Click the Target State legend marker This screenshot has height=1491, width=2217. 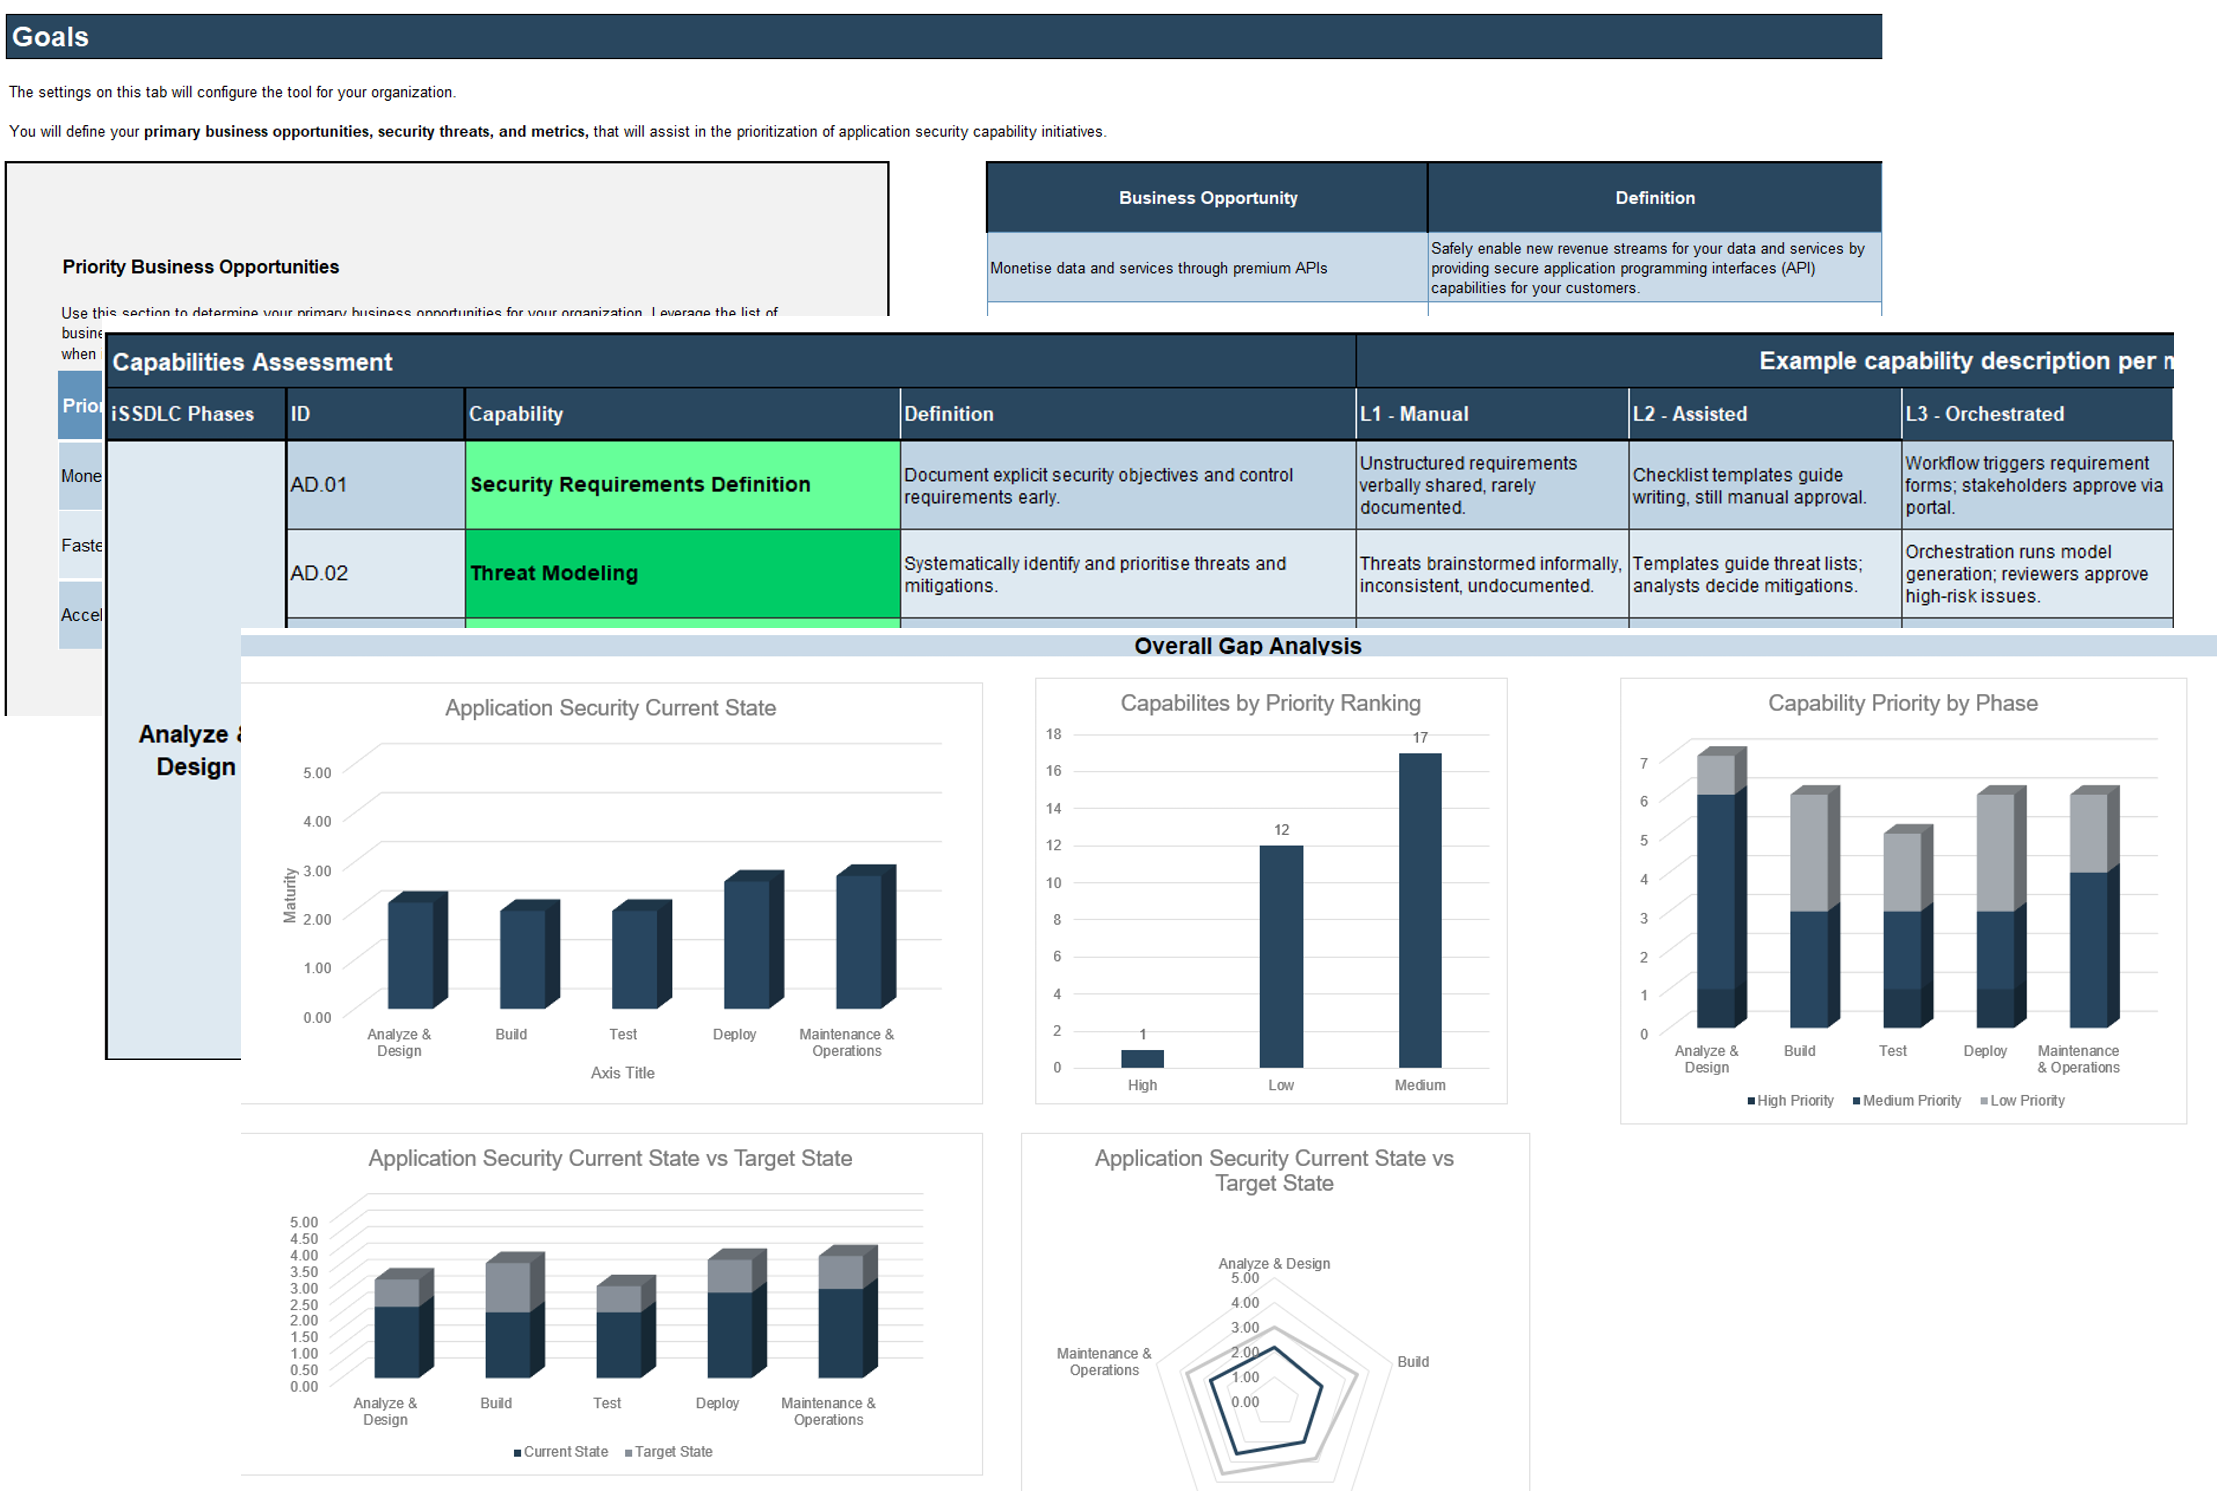(x=629, y=1451)
